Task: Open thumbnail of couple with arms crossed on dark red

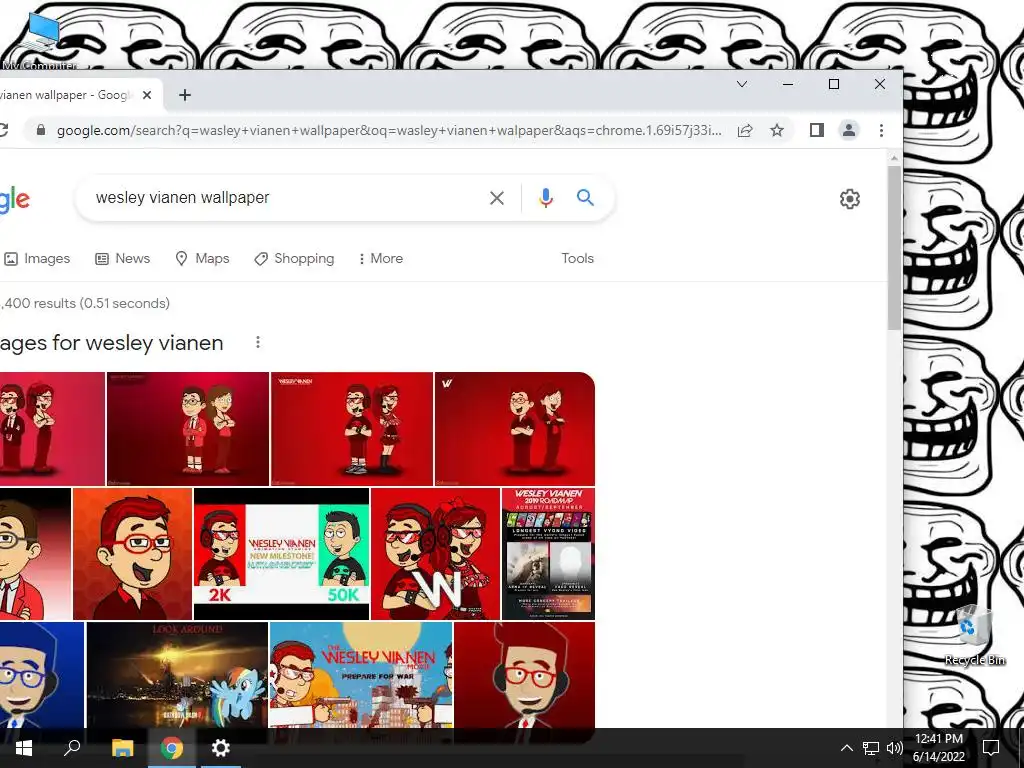Action: 188,429
